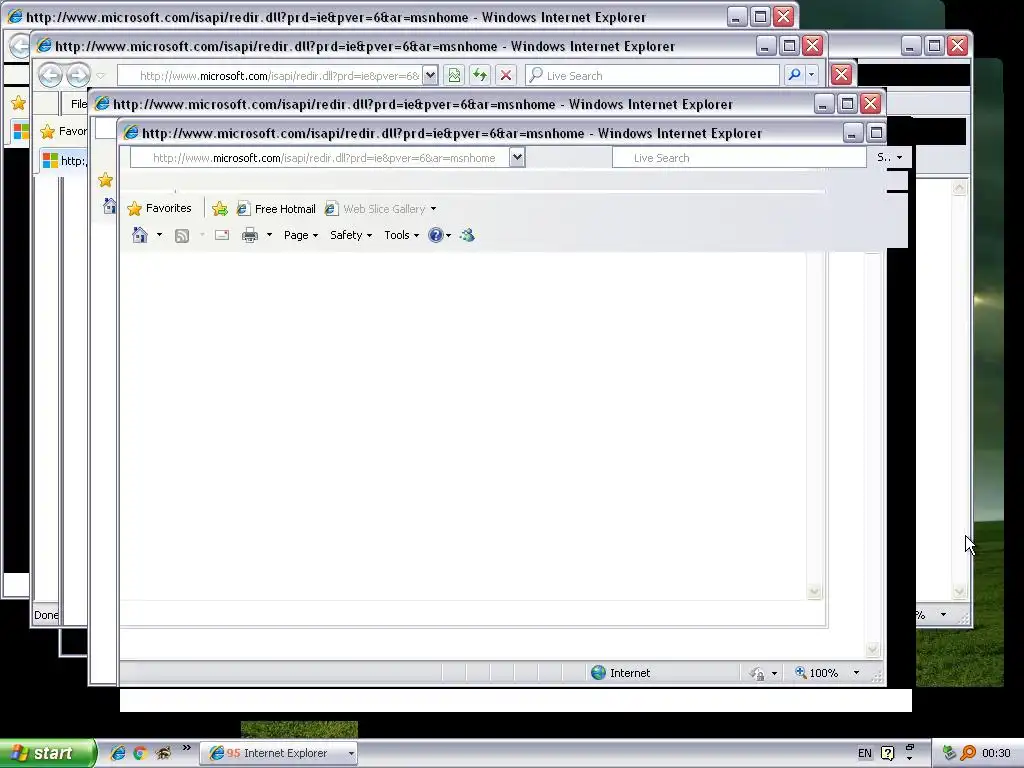Click the IE logo in front window title bar
1024x768 pixels.
(131, 133)
